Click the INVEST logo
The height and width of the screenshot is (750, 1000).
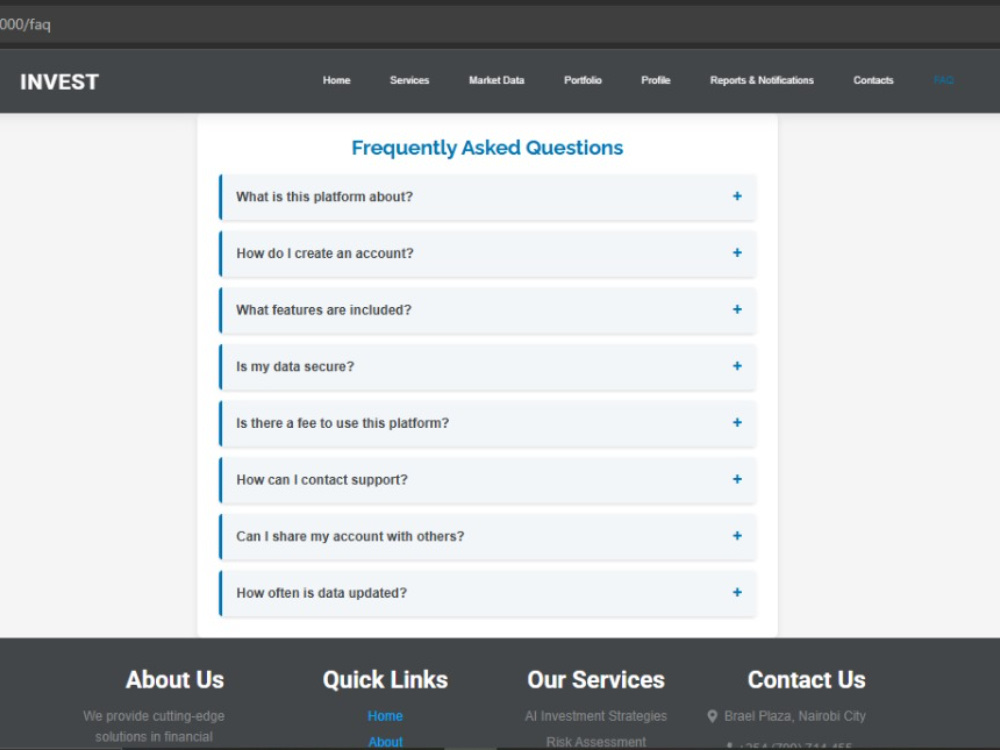(x=59, y=82)
